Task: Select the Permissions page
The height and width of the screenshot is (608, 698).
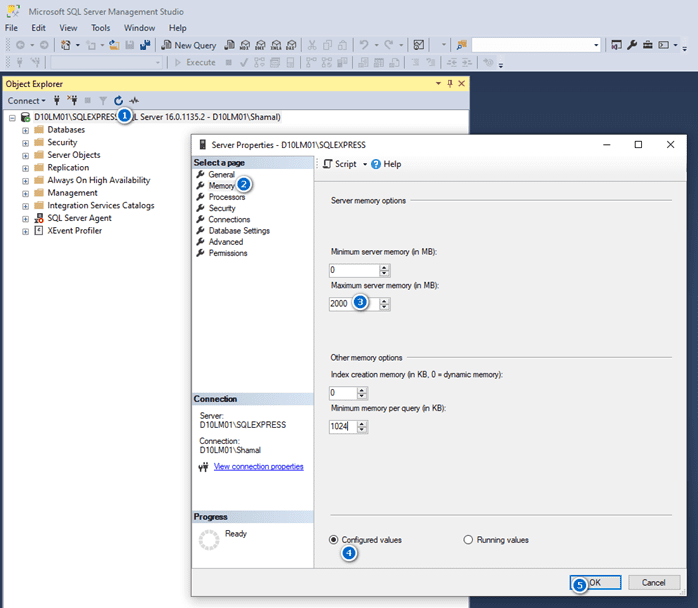Action: pyautogui.click(x=228, y=253)
